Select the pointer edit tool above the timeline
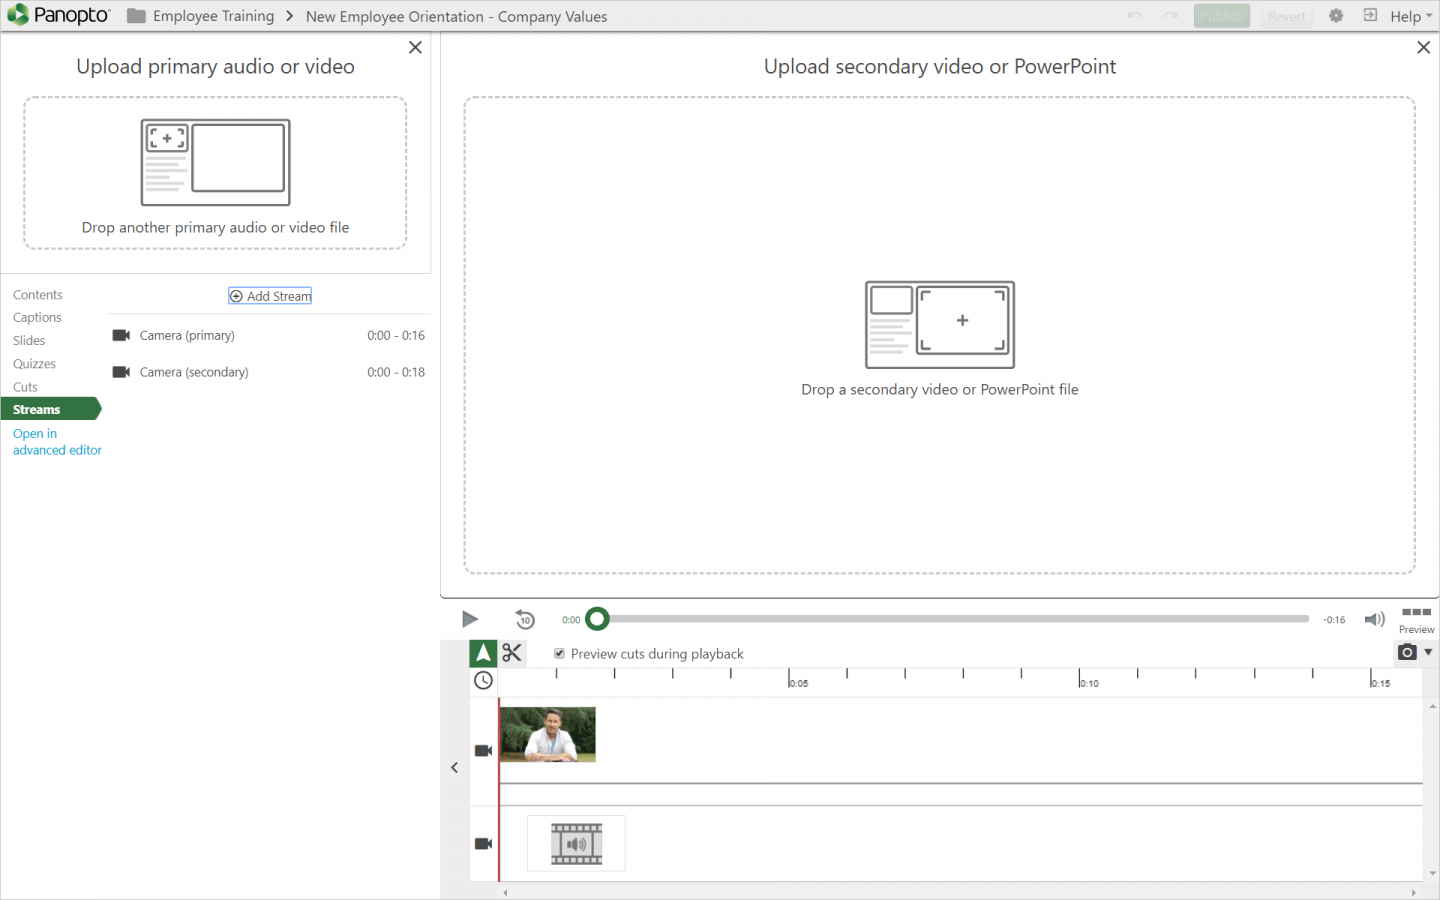Viewport: 1440px width, 900px height. (483, 652)
